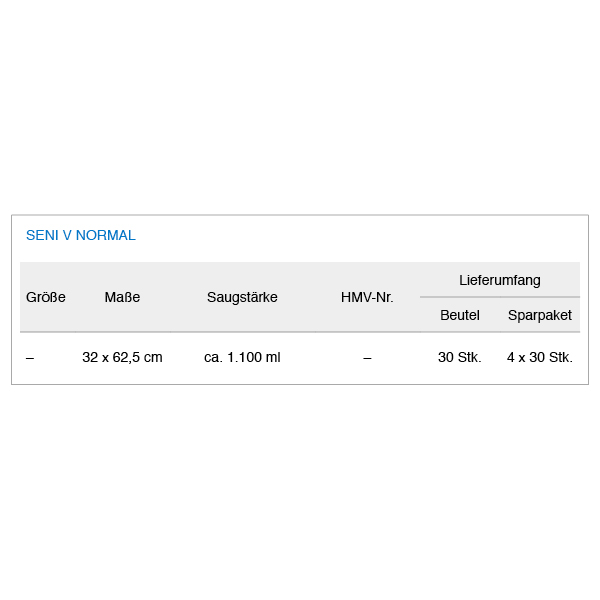Click the empty white area above the table panel

(x=300, y=107)
